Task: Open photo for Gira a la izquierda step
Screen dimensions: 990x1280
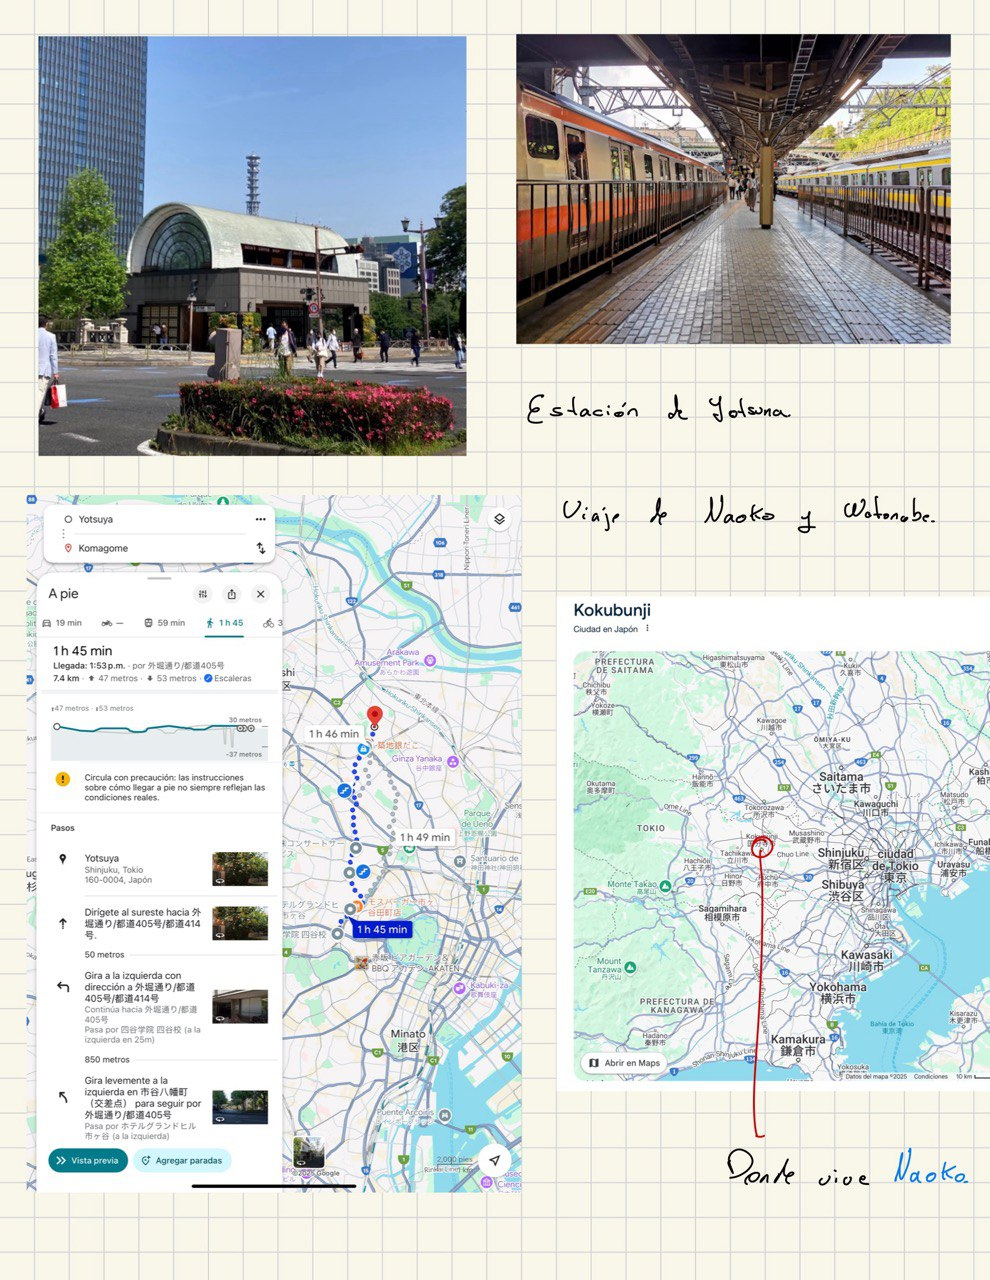Action: pyautogui.click(x=240, y=1006)
